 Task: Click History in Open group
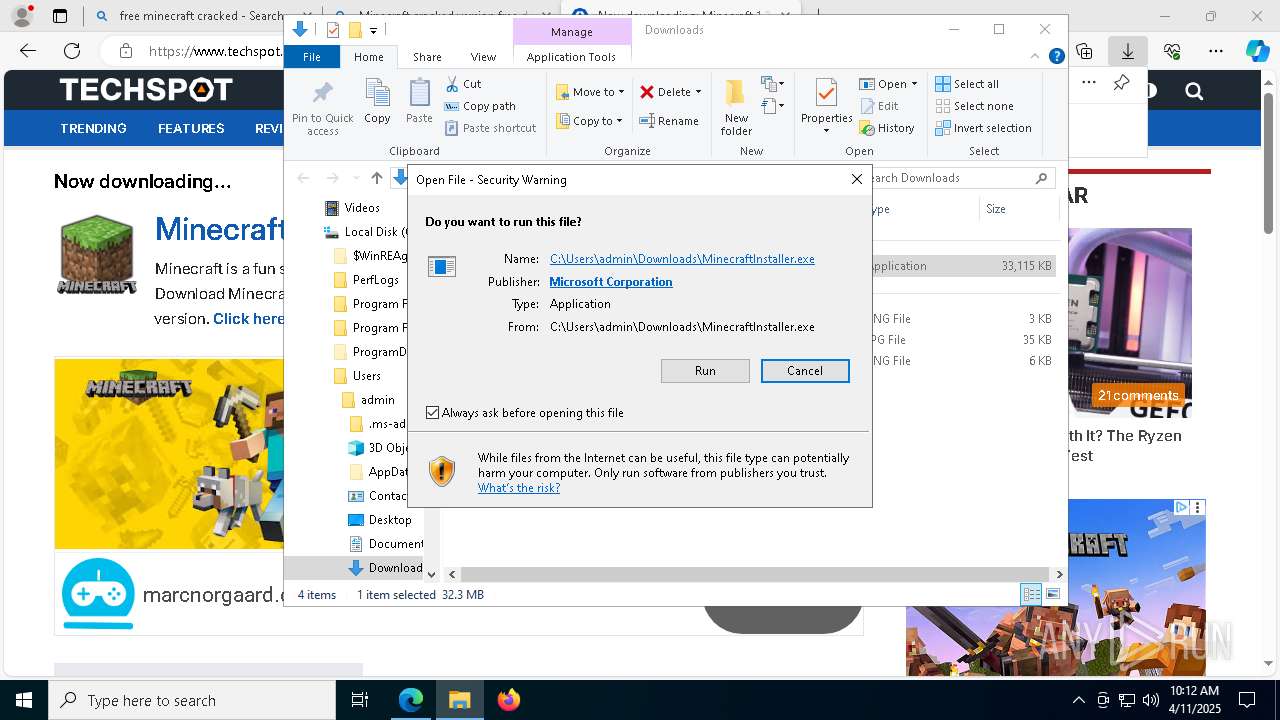pyautogui.click(x=887, y=128)
